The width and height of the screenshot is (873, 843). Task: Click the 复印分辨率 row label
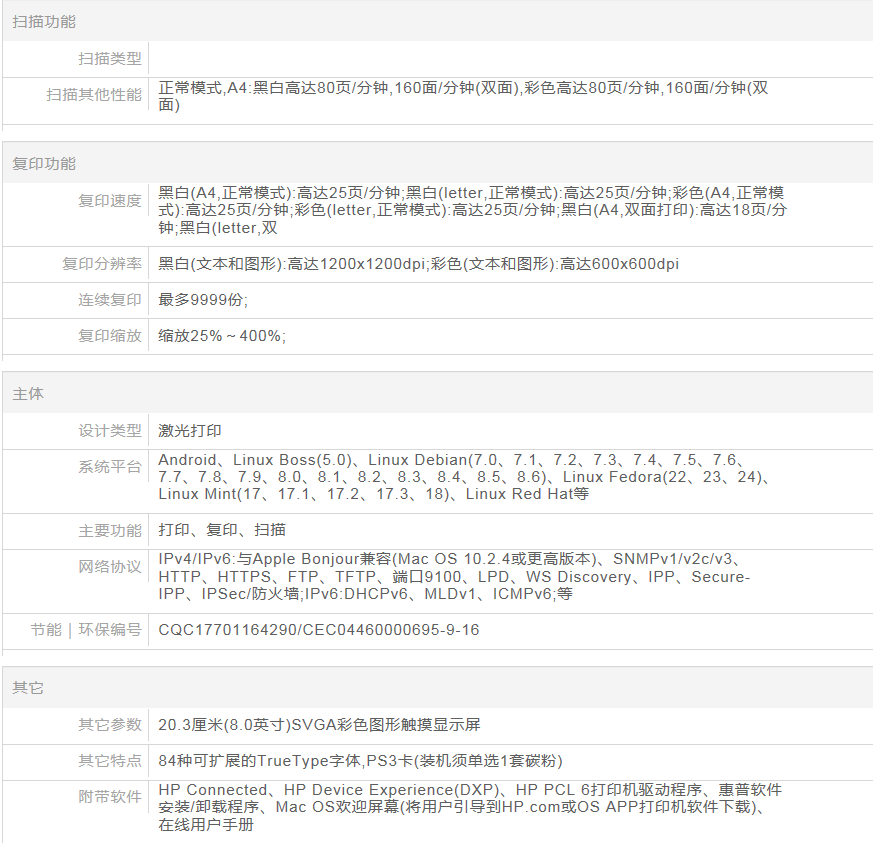pos(102,264)
